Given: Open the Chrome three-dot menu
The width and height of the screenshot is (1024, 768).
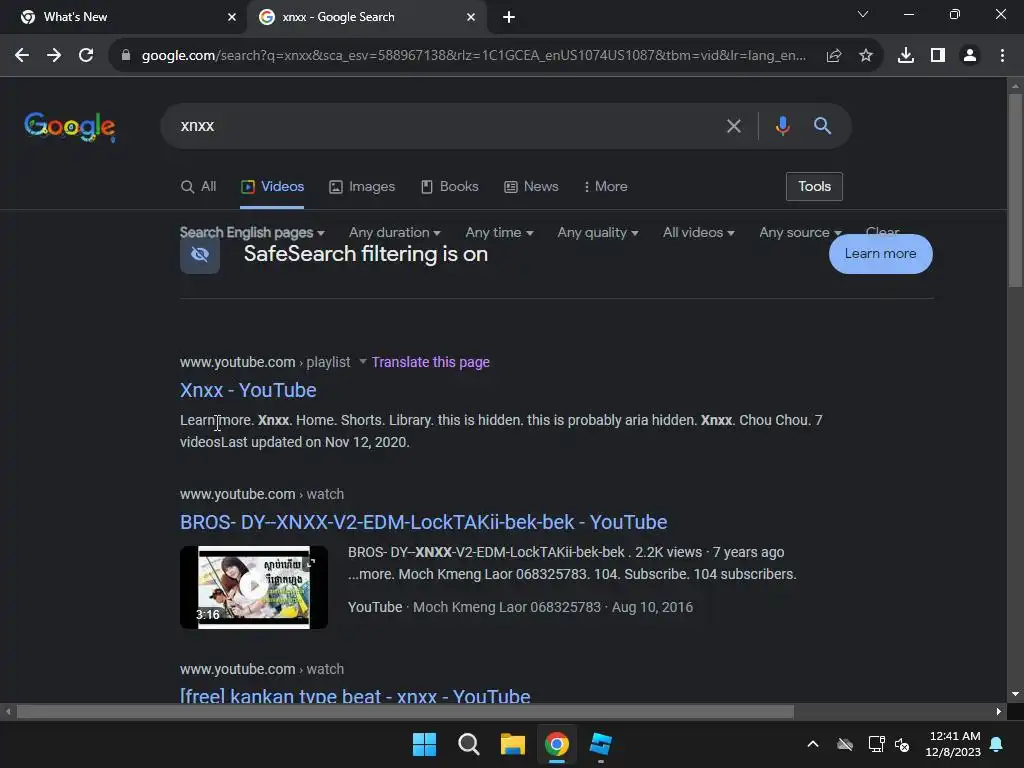Looking at the screenshot, I should [x=1002, y=56].
